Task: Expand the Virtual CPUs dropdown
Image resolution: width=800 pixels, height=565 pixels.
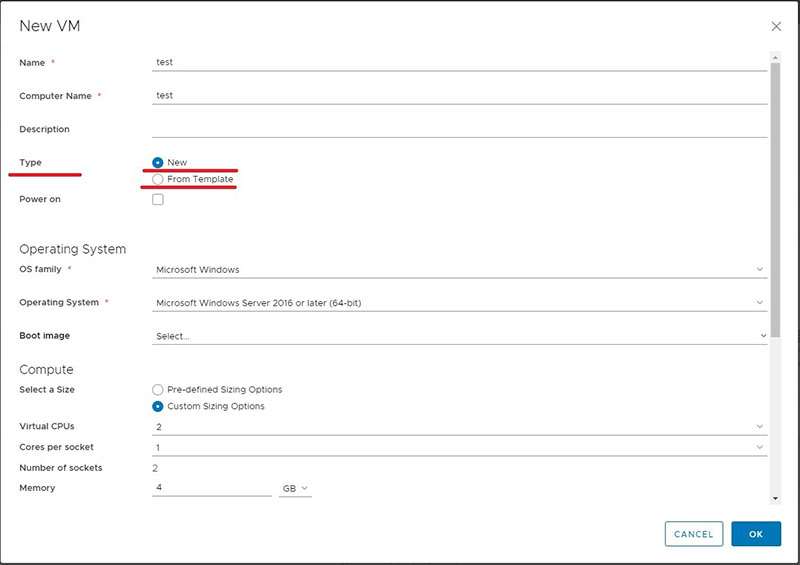Action: coord(460,426)
